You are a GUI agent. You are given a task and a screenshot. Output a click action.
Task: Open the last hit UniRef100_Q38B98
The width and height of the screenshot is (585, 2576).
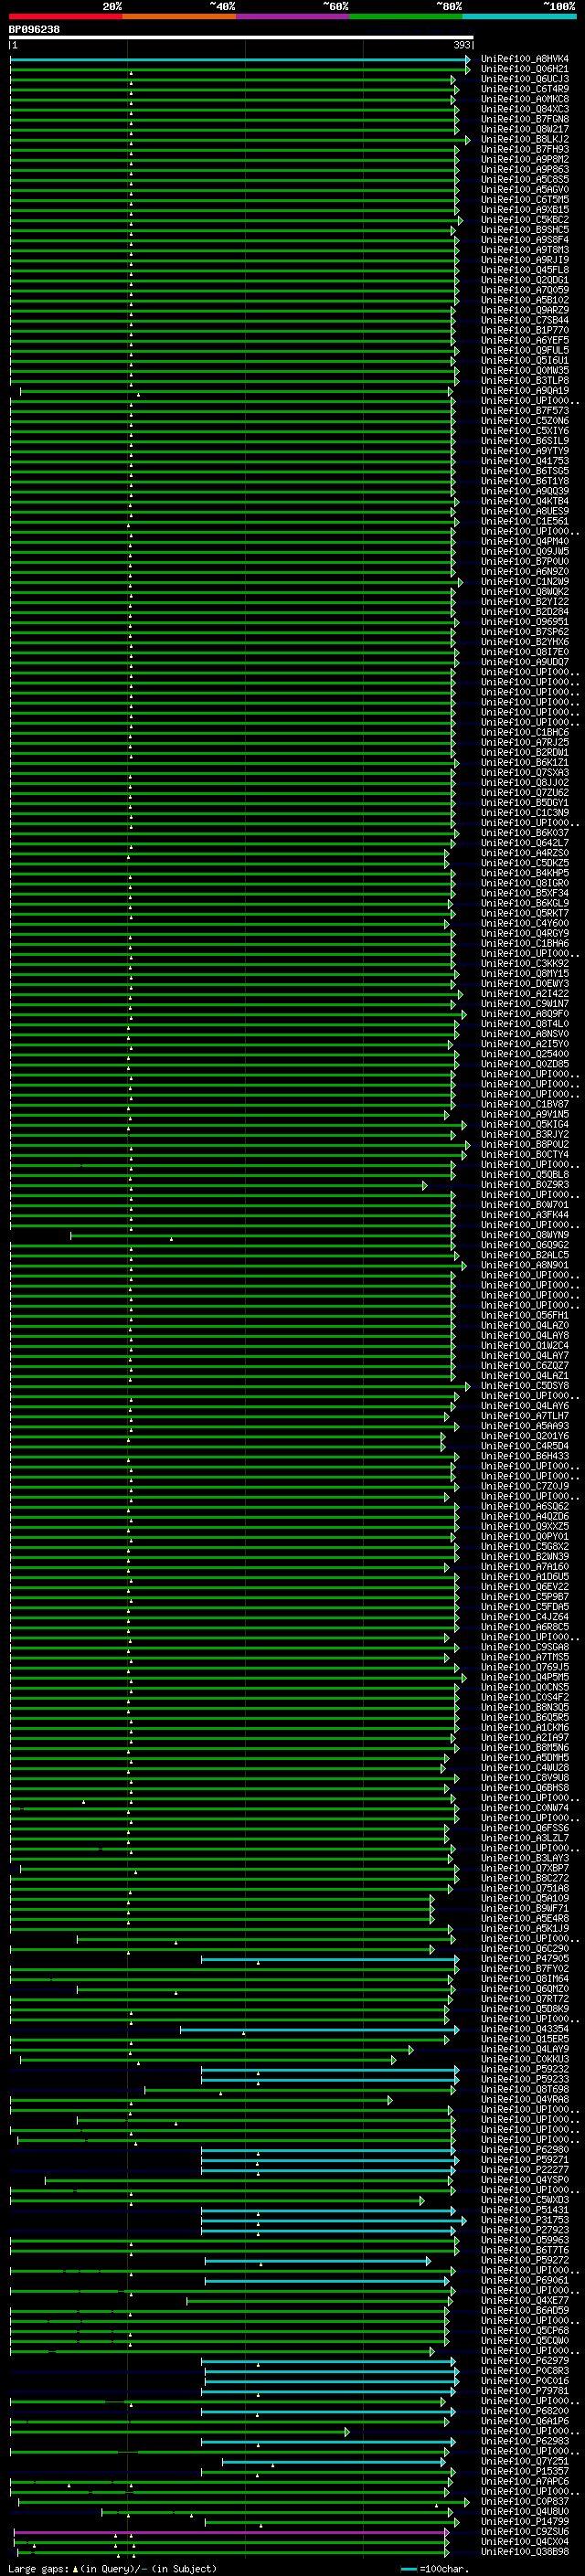(525, 2551)
